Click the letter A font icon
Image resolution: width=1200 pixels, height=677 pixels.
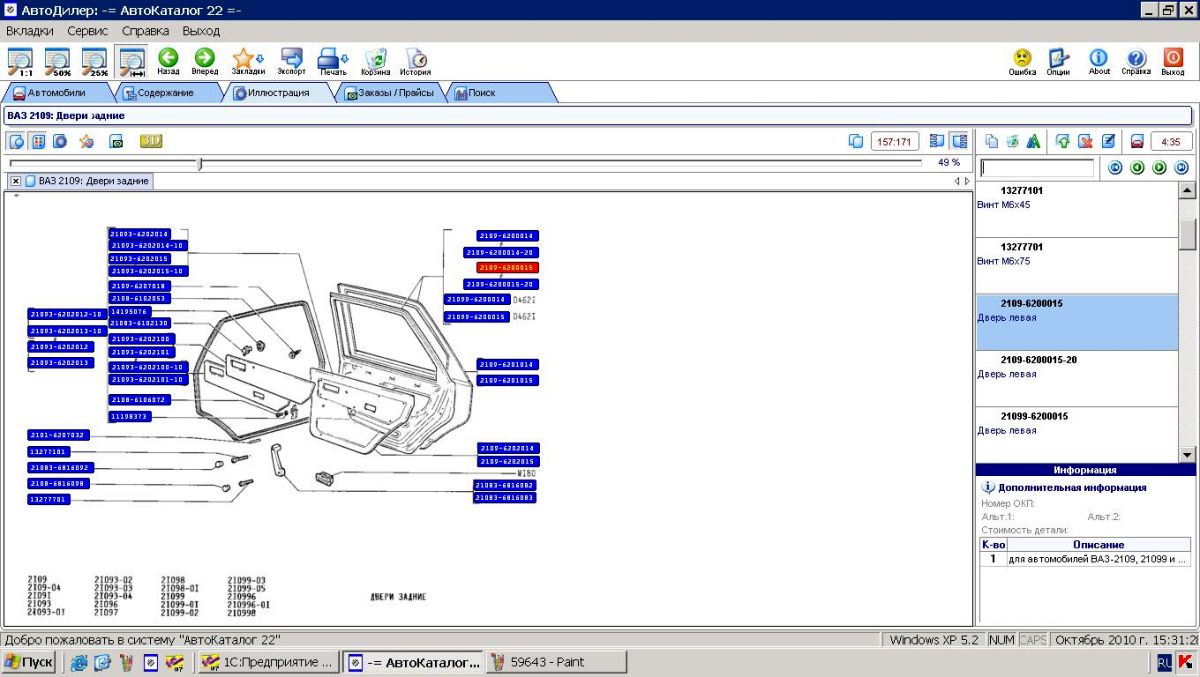point(1033,141)
